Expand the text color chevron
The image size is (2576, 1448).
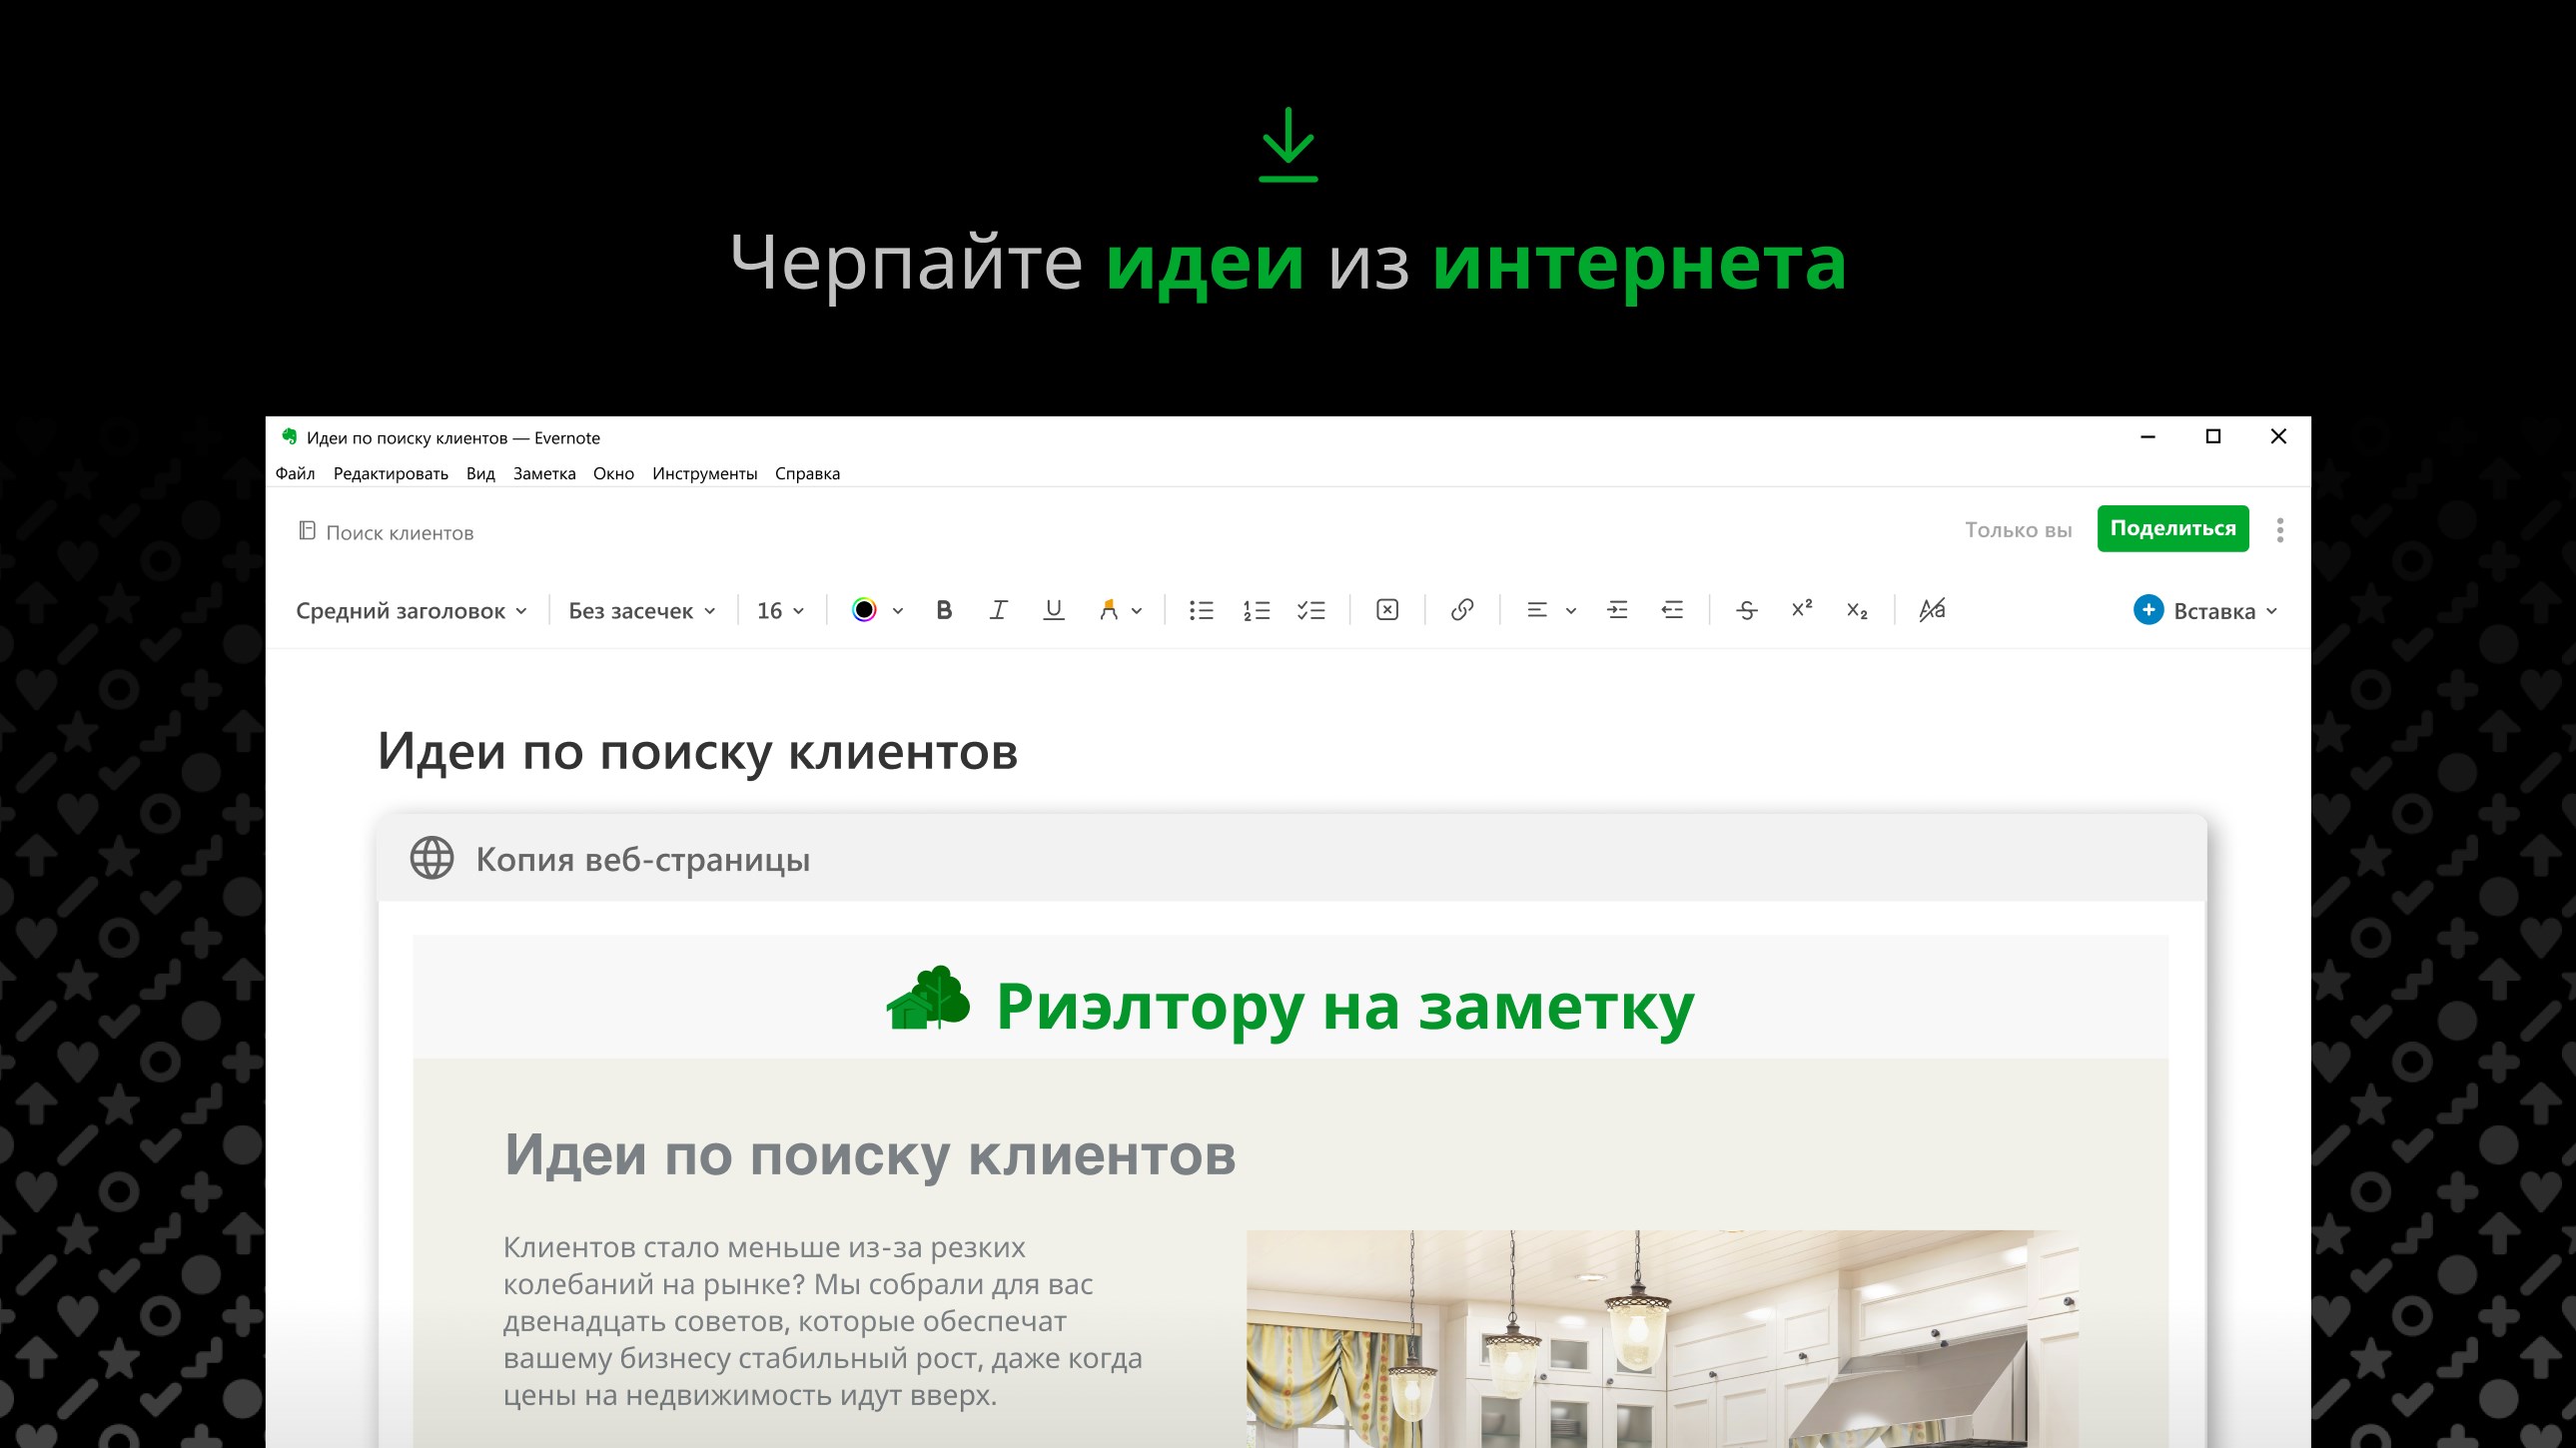(898, 611)
